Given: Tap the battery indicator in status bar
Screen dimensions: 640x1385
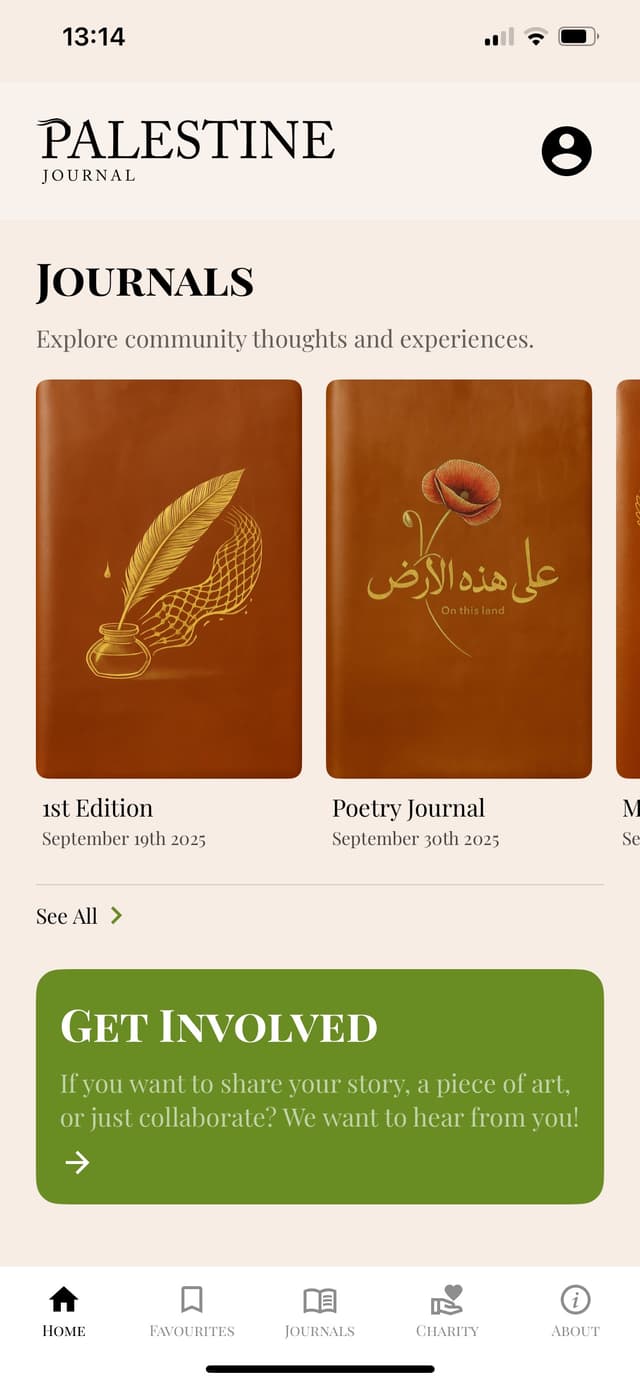Looking at the screenshot, I should (x=578, y=37).
